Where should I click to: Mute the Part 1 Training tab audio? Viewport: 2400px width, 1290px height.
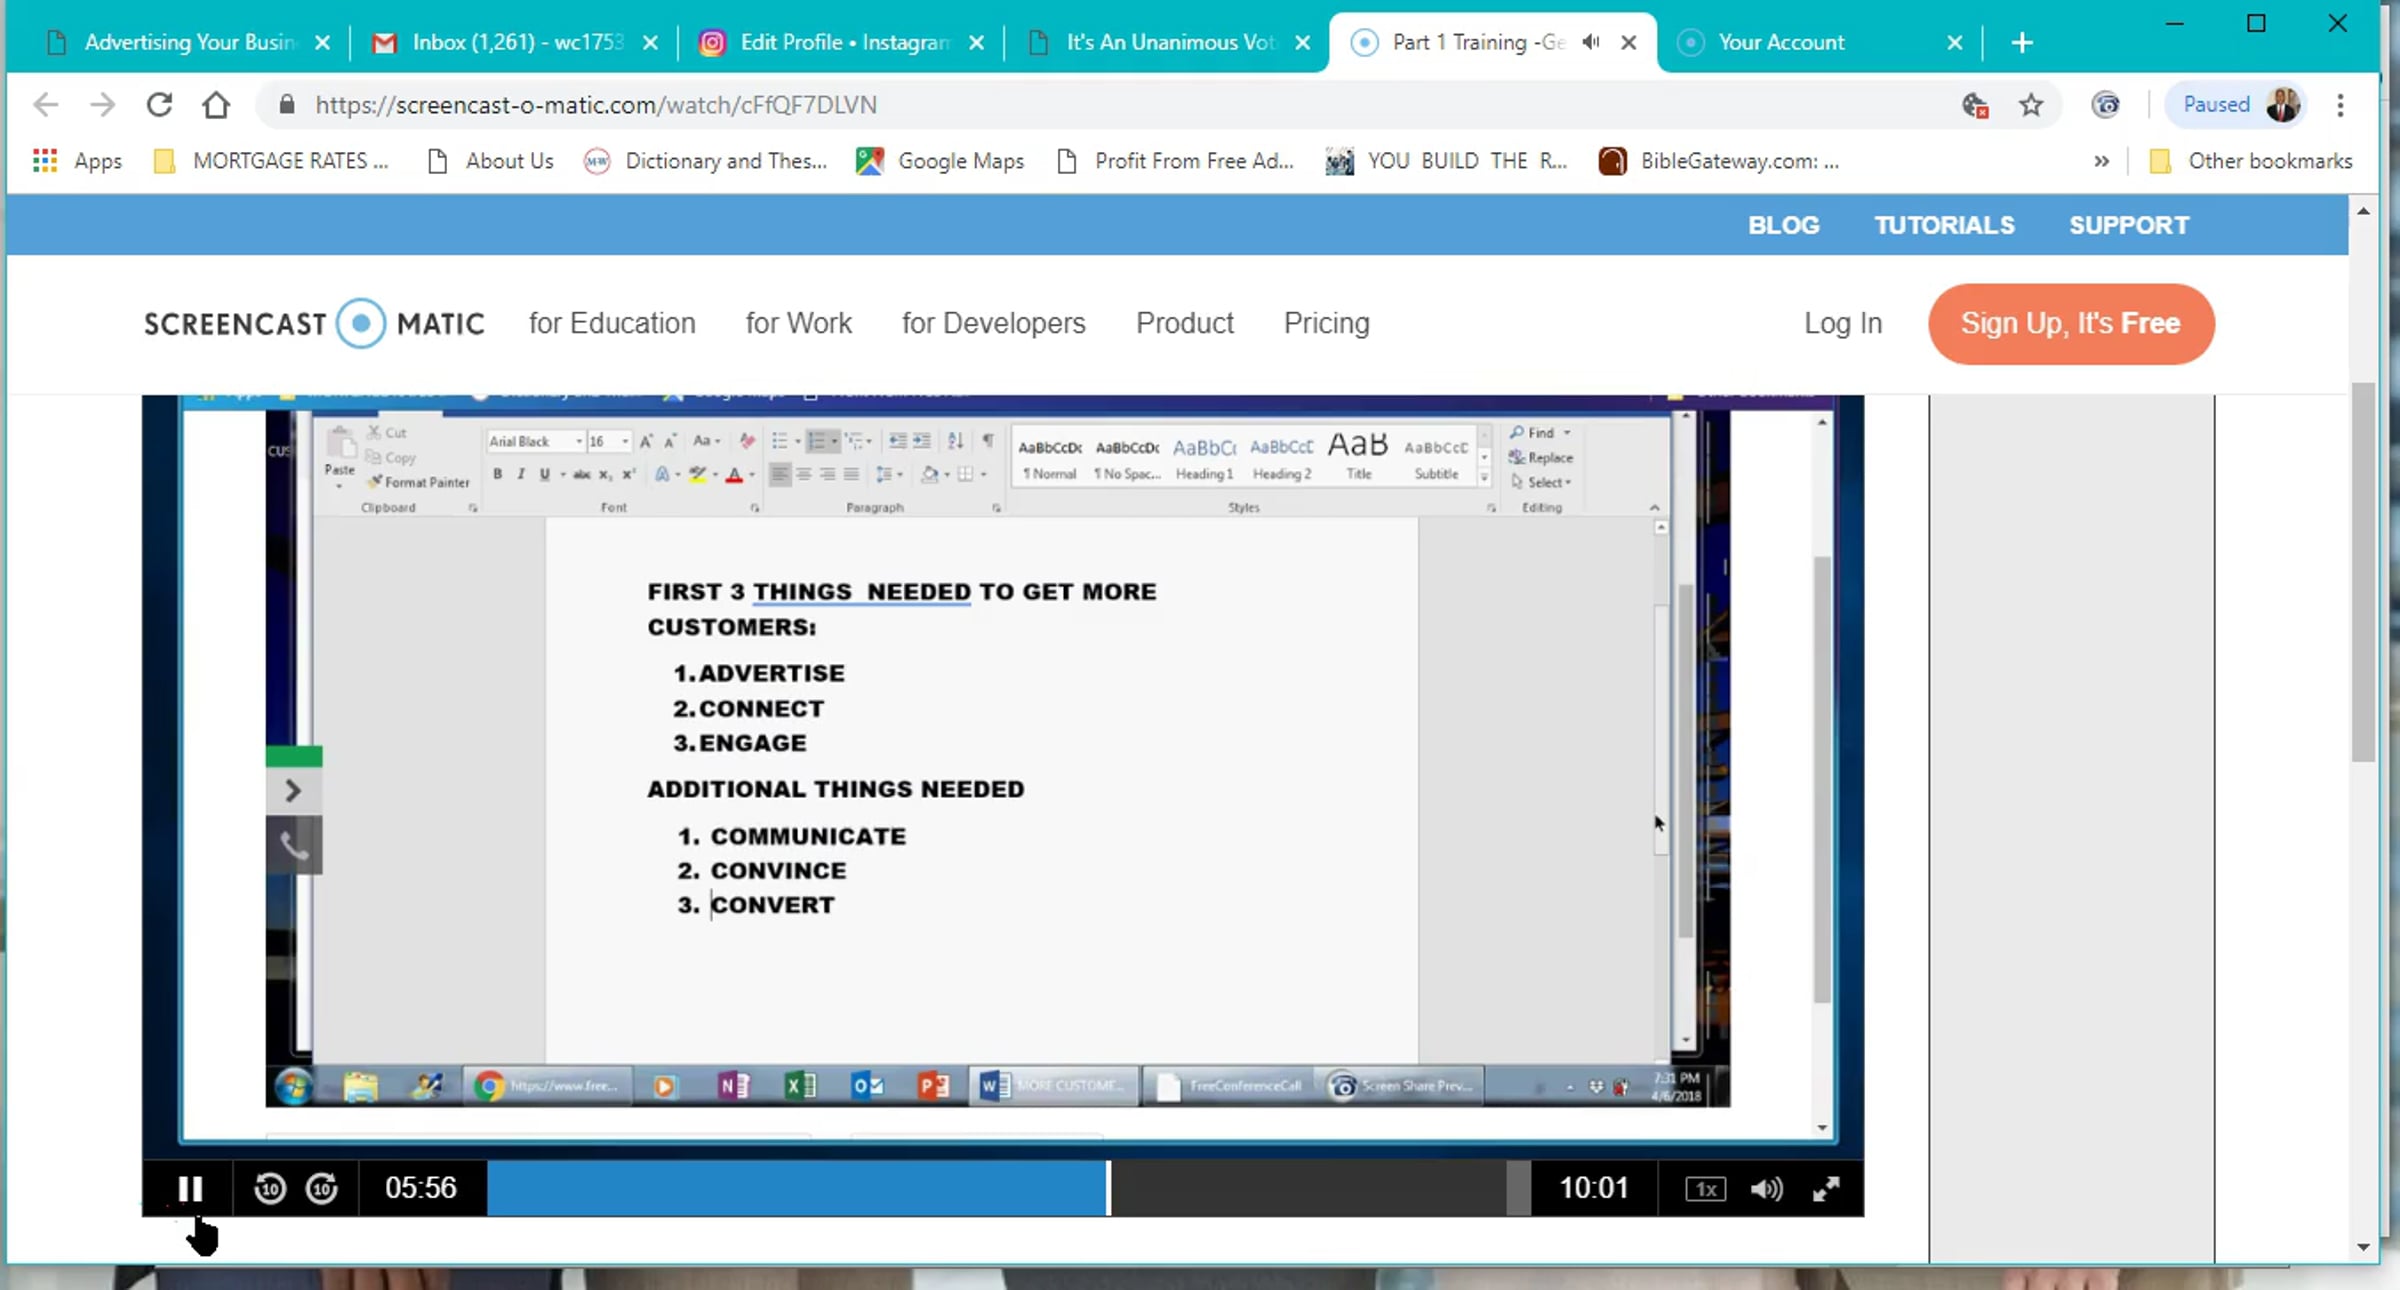[x=1591, y=42]
